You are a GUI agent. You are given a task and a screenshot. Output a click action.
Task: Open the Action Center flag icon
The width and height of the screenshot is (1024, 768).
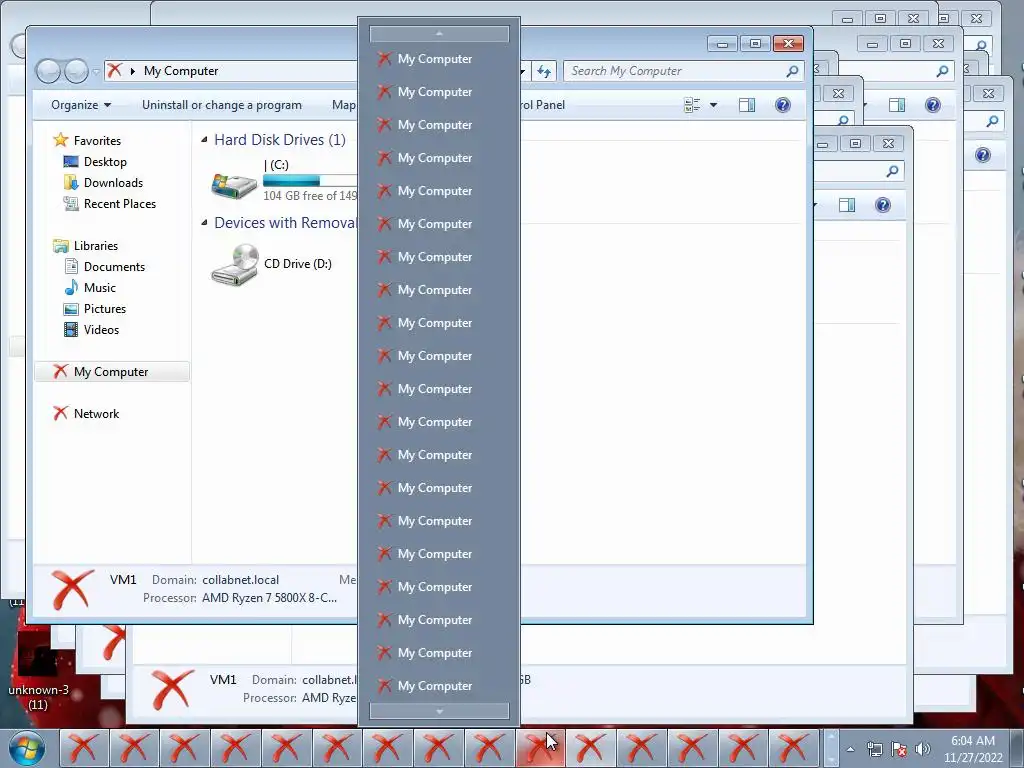coord(899,749)
